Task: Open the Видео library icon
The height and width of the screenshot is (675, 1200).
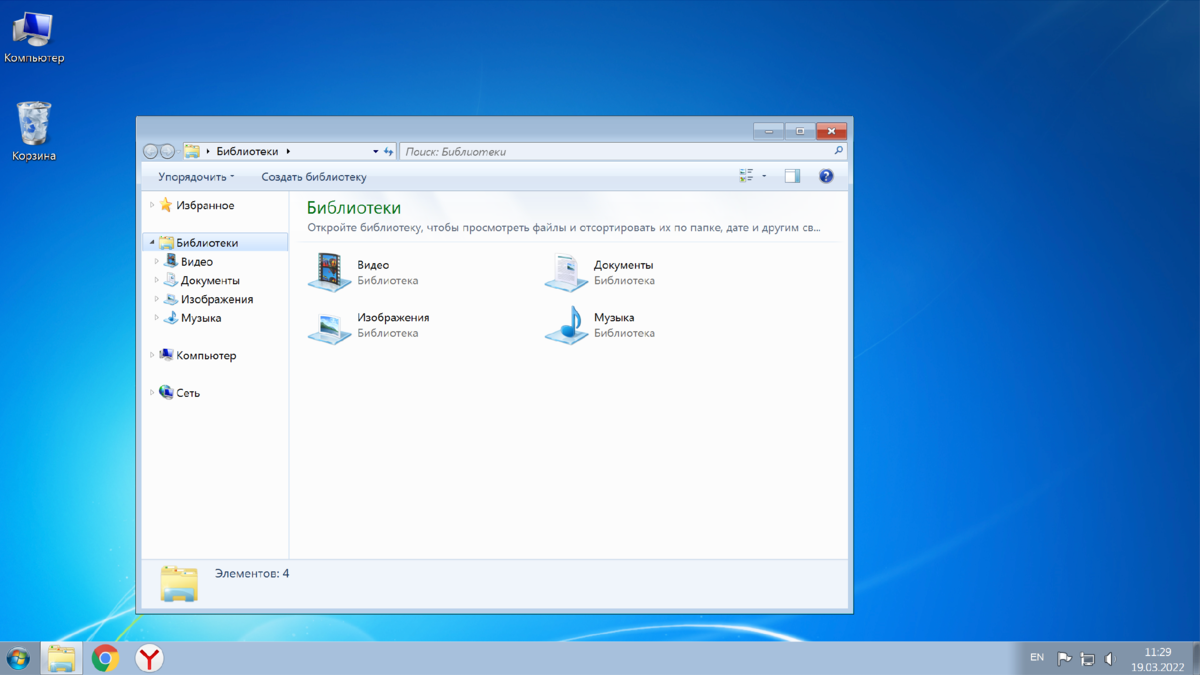Action: 329,272
